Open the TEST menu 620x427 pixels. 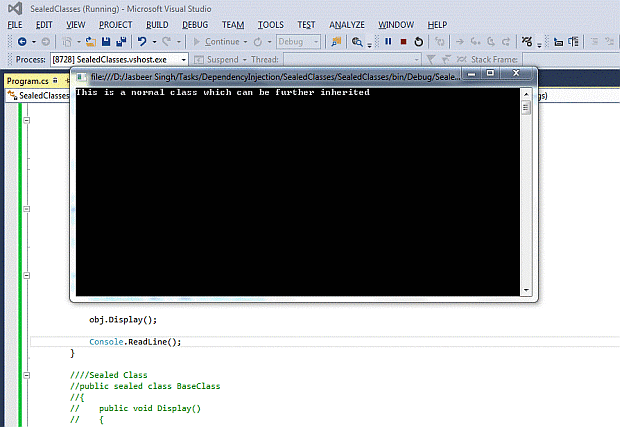(x=306, y=25)
